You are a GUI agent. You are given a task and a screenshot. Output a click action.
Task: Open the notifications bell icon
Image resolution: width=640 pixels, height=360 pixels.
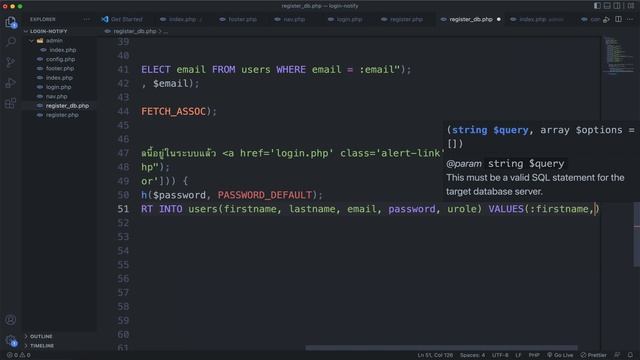pos(630,355)
